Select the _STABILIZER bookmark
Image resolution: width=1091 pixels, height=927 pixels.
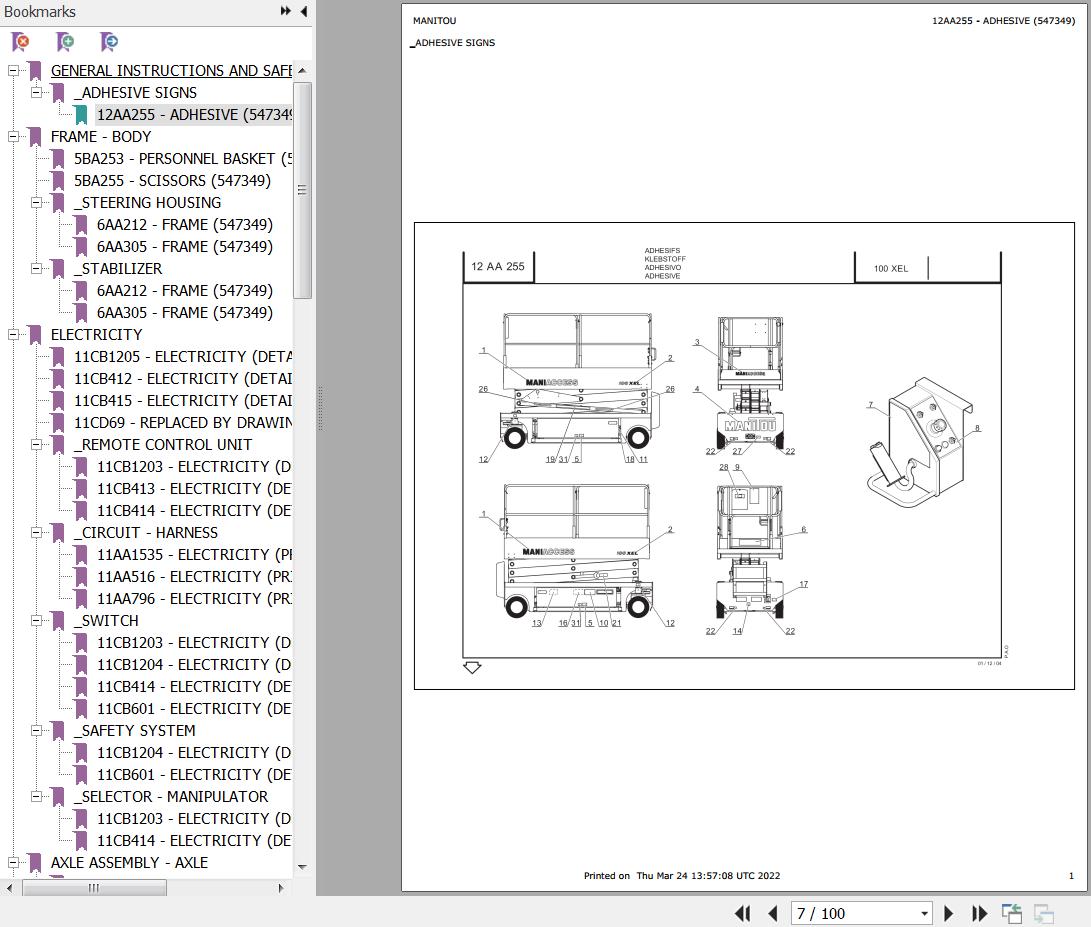[x=118, y=269]
